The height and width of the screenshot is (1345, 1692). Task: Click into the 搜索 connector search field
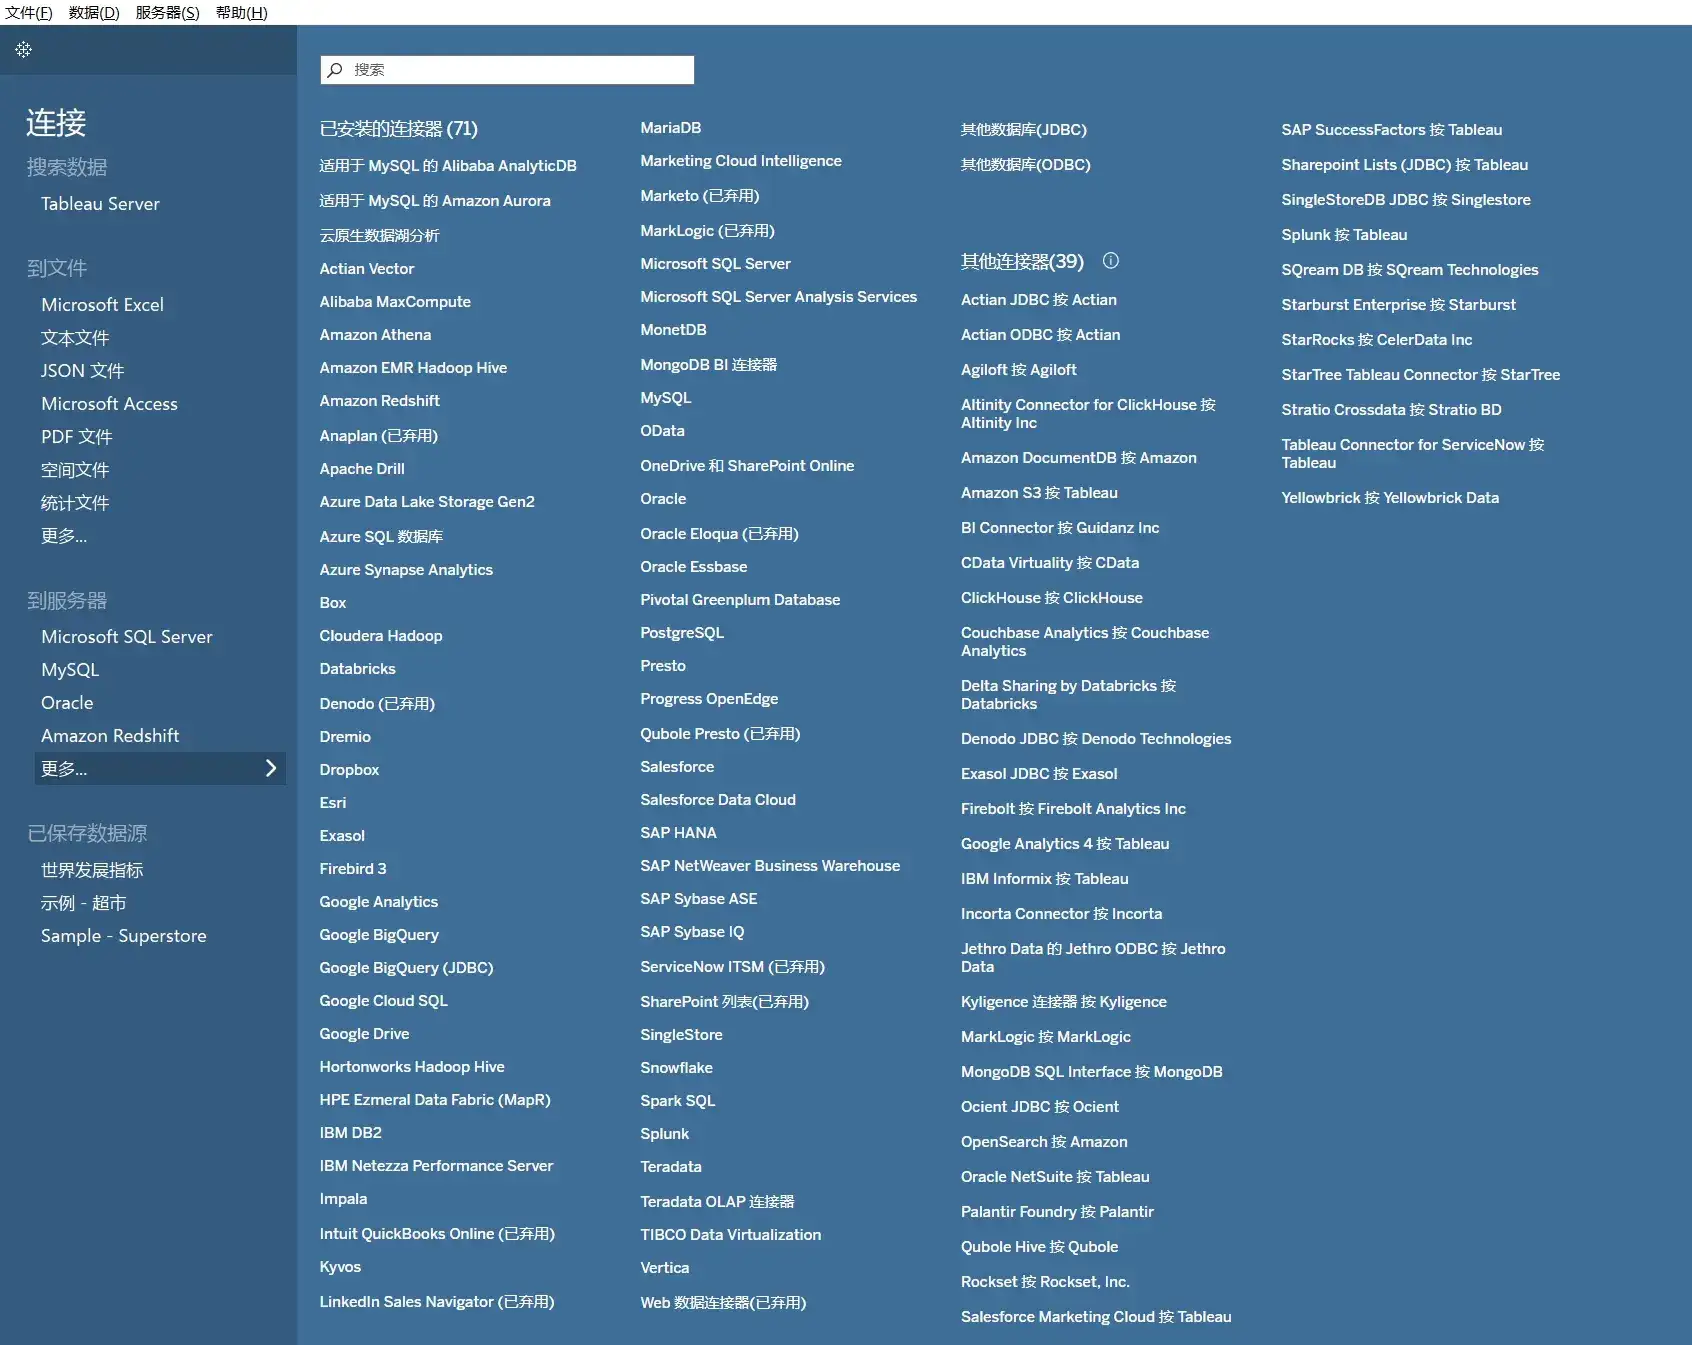(x=520, y=70)
